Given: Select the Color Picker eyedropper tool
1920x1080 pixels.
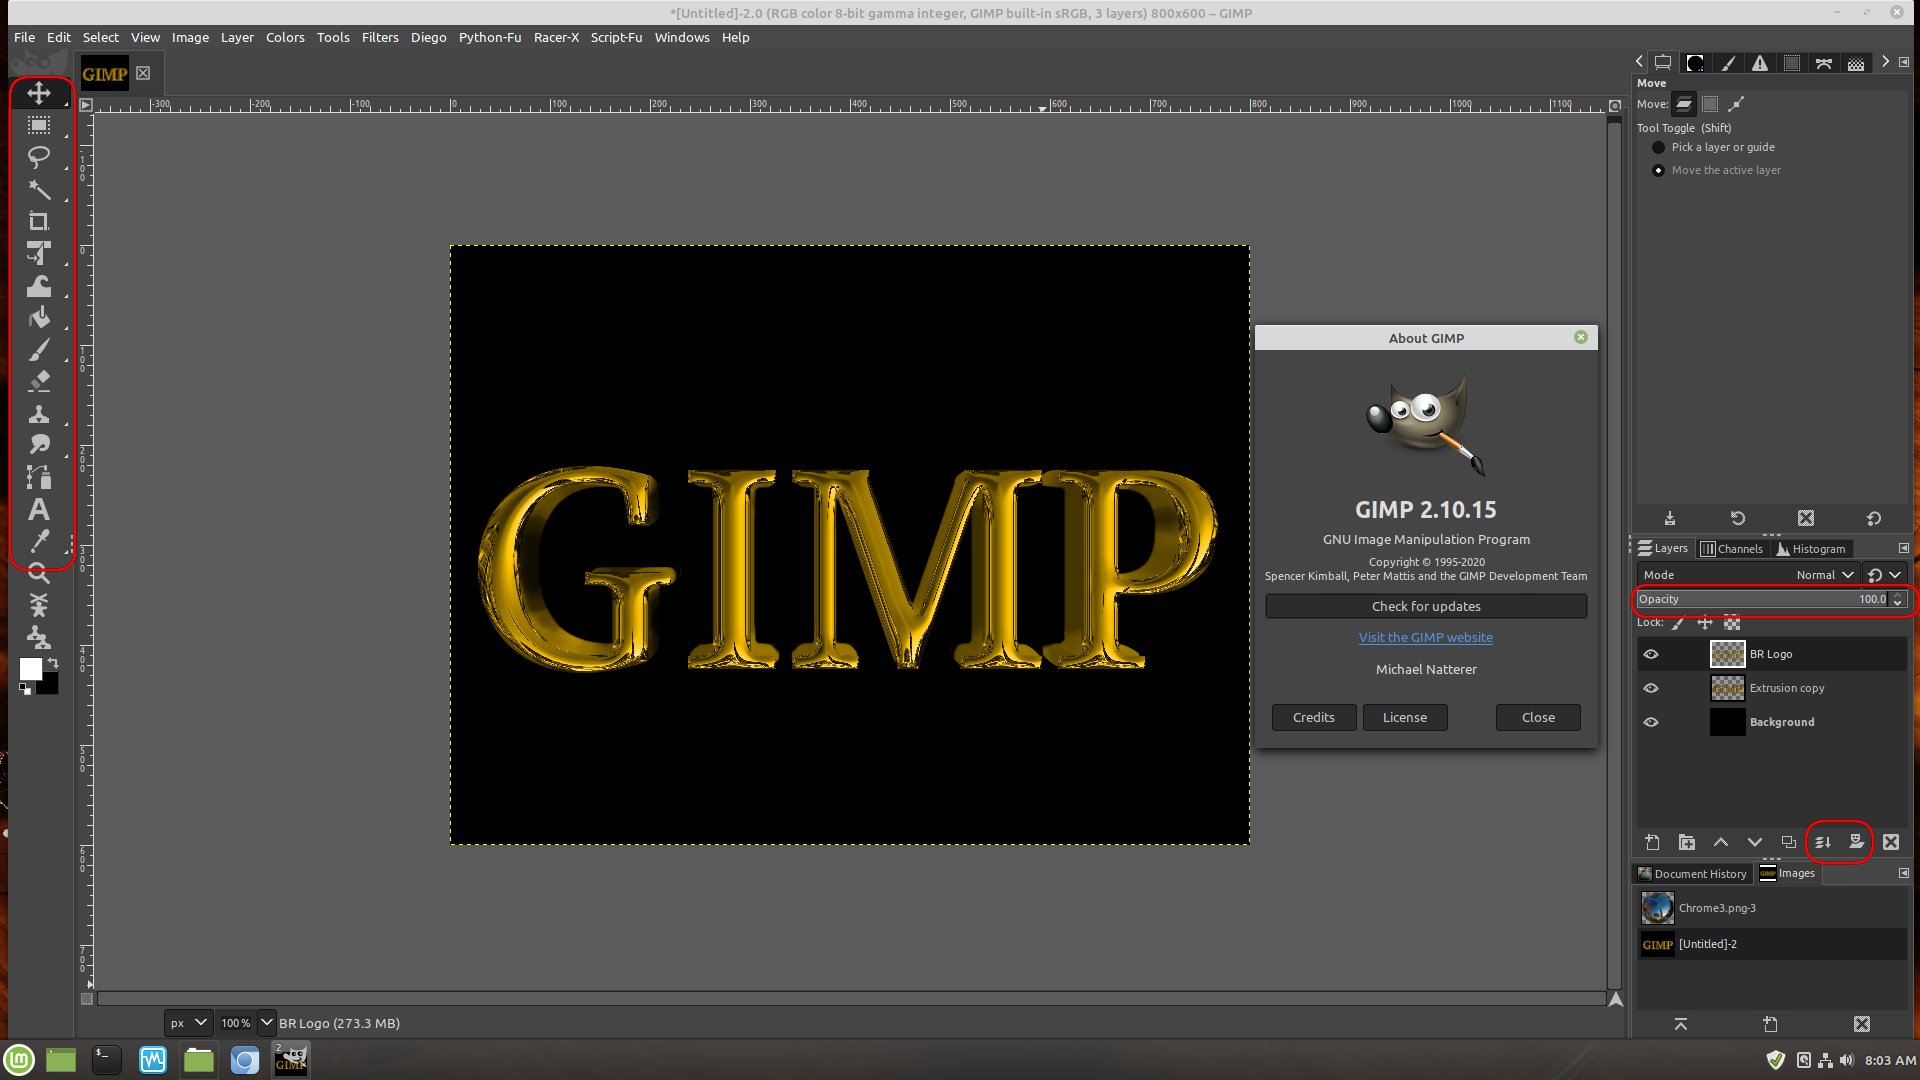Looking at the screenshot, I should point(39,541).
